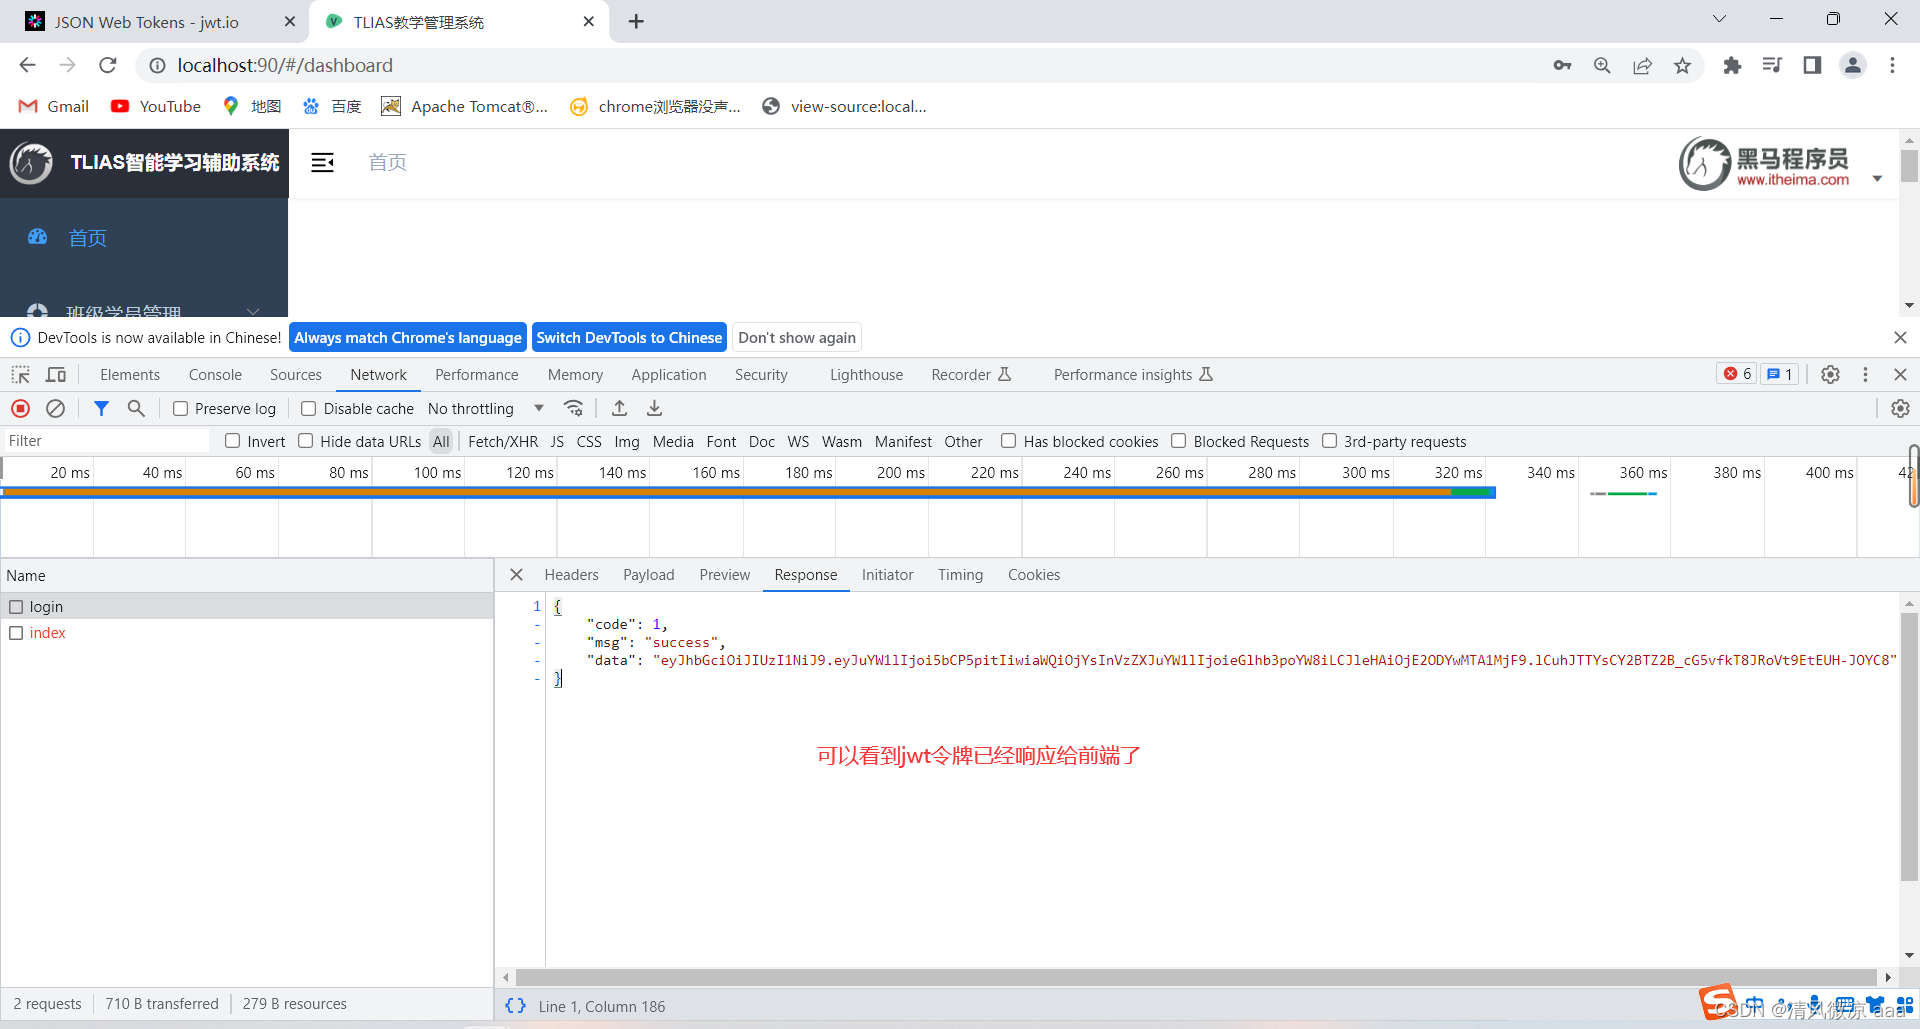Activate inspect element picker icon

[21, 375]
